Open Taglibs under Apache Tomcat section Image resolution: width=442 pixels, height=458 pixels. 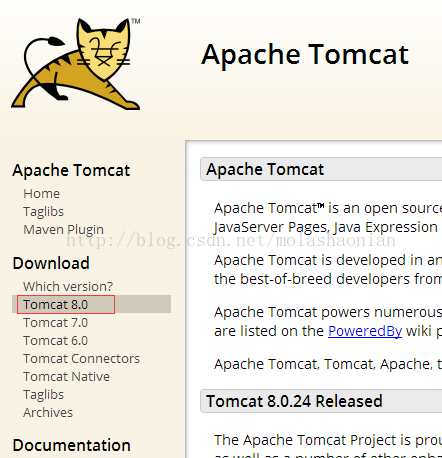[43, 212]
